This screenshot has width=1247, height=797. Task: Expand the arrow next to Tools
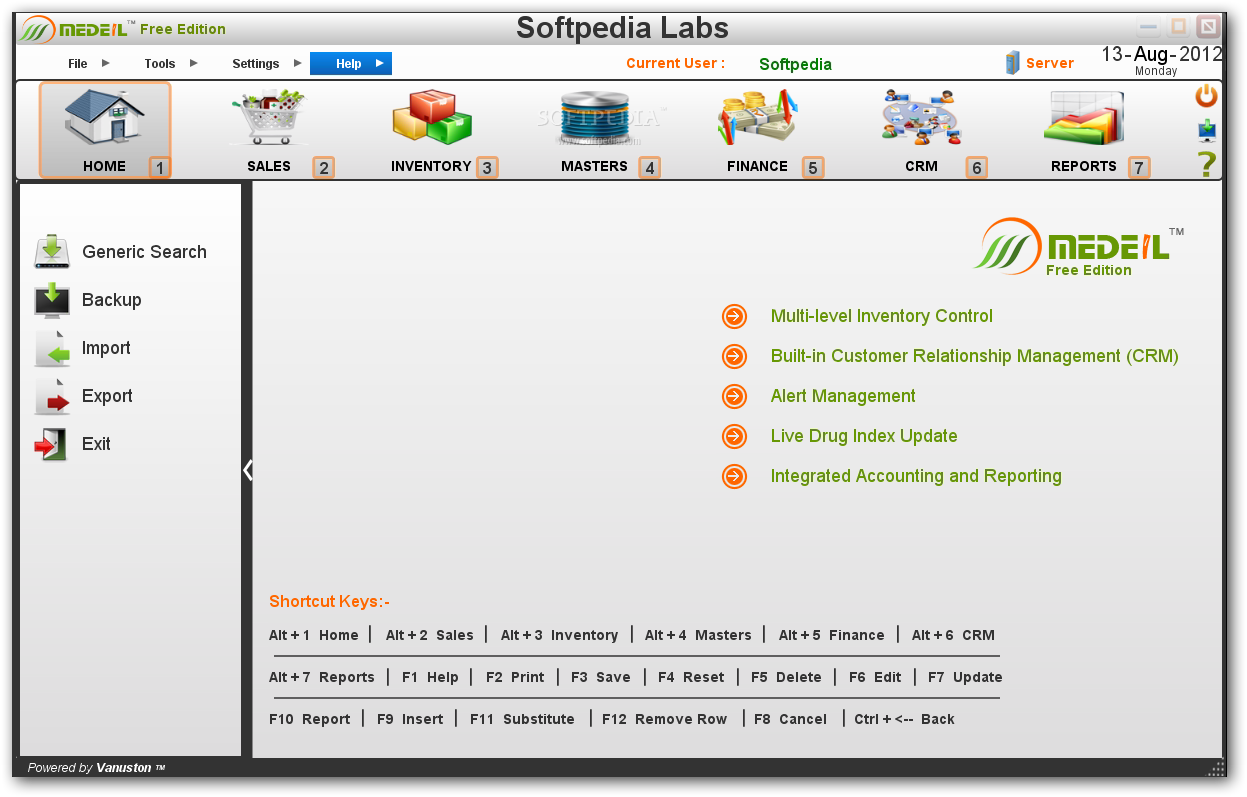point(194,63)
